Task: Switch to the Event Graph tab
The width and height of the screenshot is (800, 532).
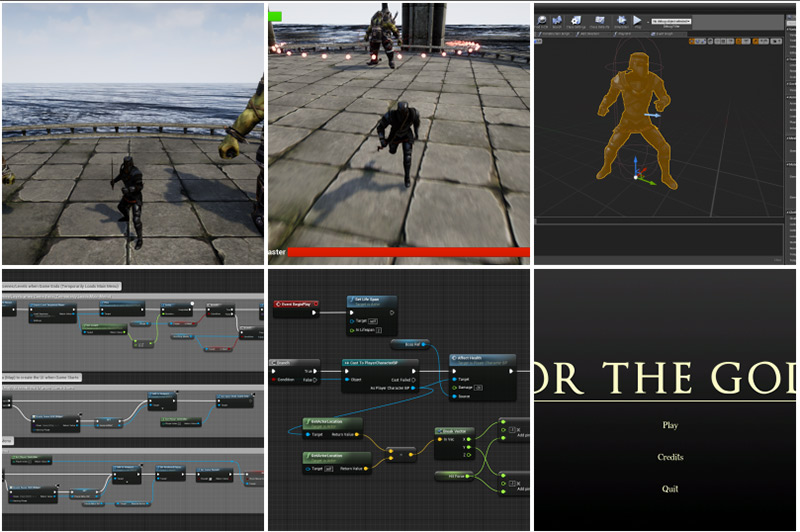Action: pyautogui.click(x=663, y=34)
